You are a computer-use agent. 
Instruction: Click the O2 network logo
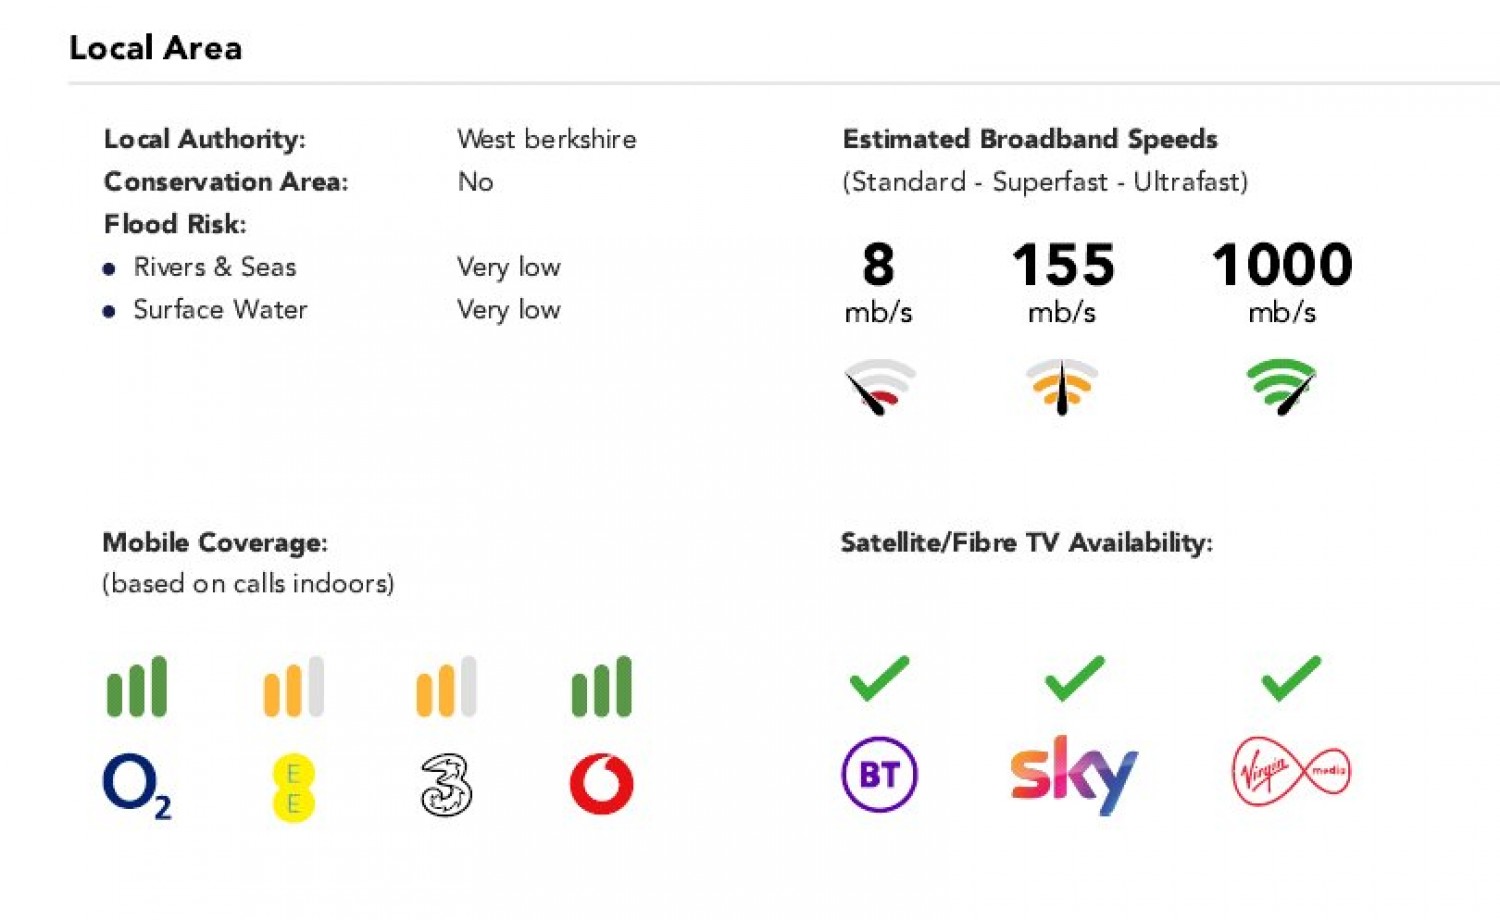pyautogui.click(x=136, y=785)
